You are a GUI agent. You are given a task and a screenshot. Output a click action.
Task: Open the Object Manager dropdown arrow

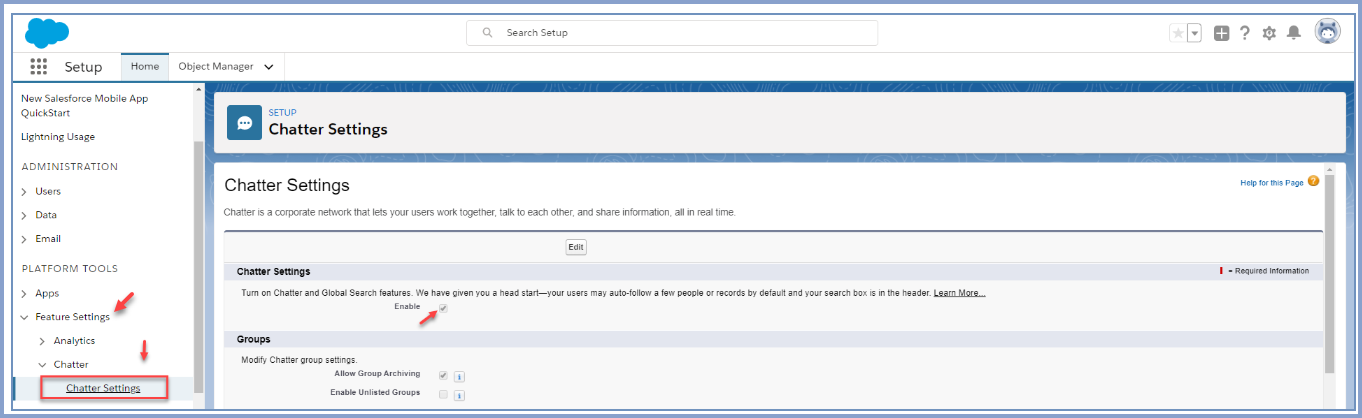click(x=269, y=67)
